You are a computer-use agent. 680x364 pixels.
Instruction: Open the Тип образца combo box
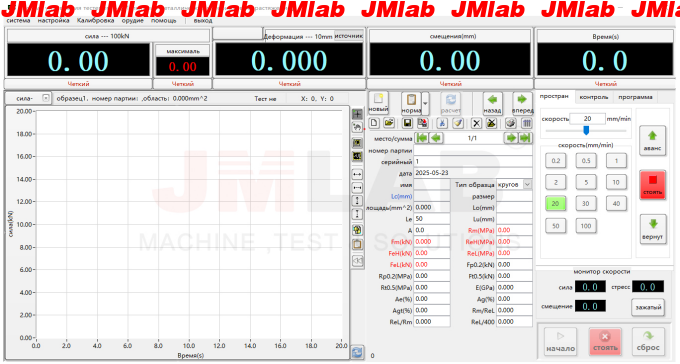pyautogui.click(x=514, y=184)
